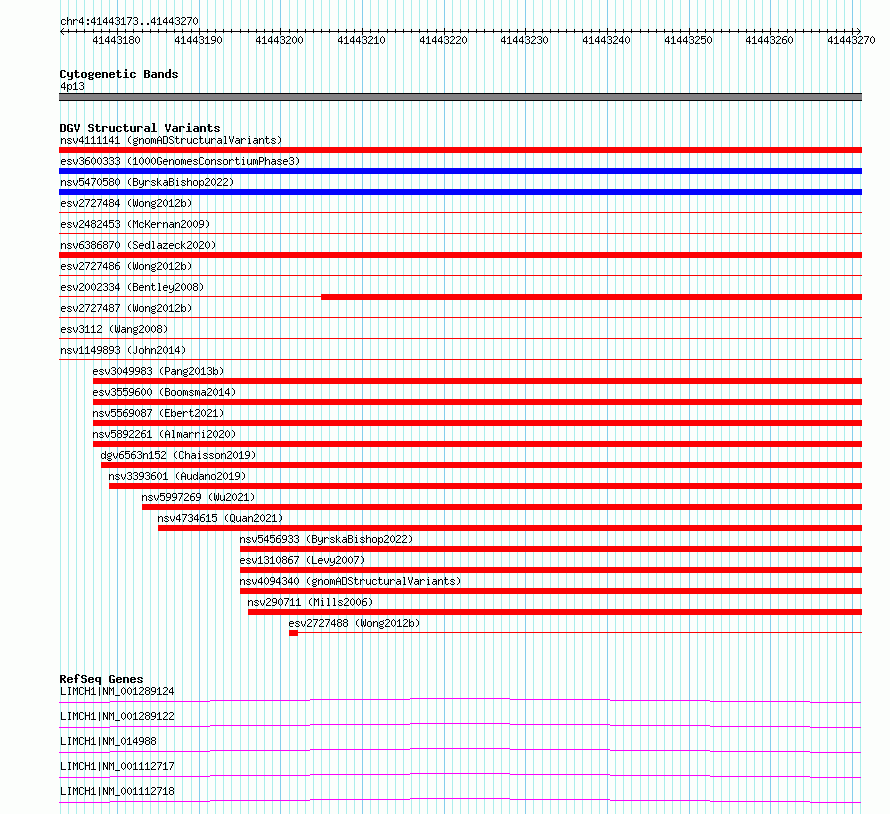This screenshot has width=890, height=814.
Task: Open LIMCH1|NM_001289124 transcript label
Action: coord(117,691)
